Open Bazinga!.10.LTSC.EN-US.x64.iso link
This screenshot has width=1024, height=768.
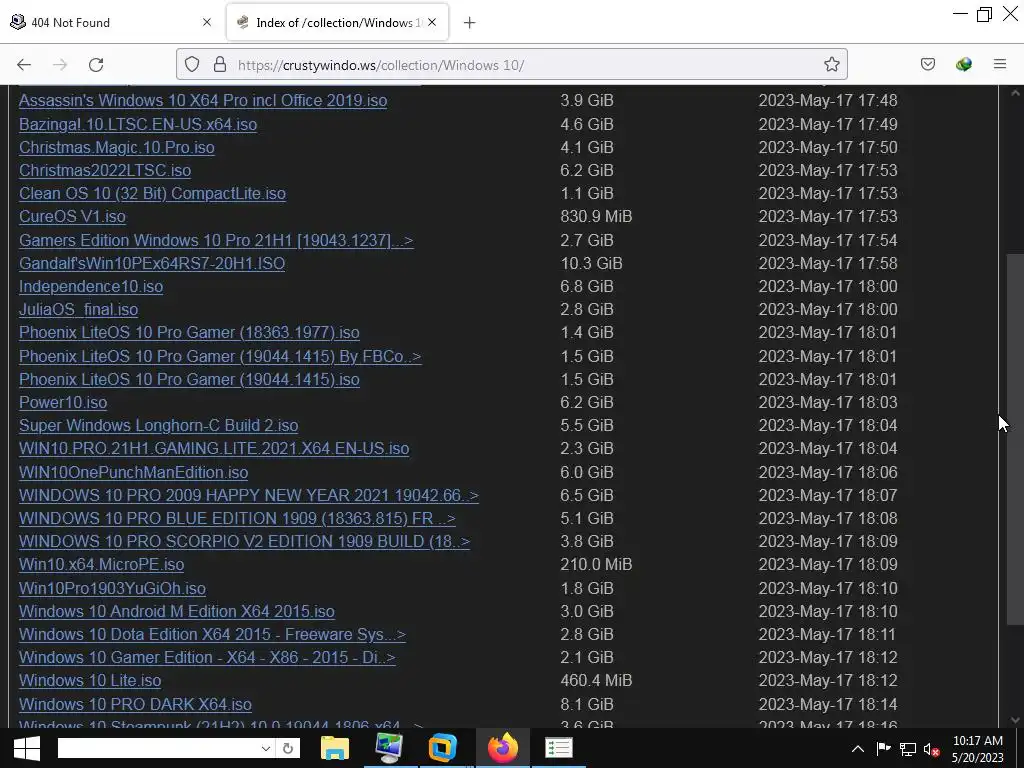(x=138, y=124)
